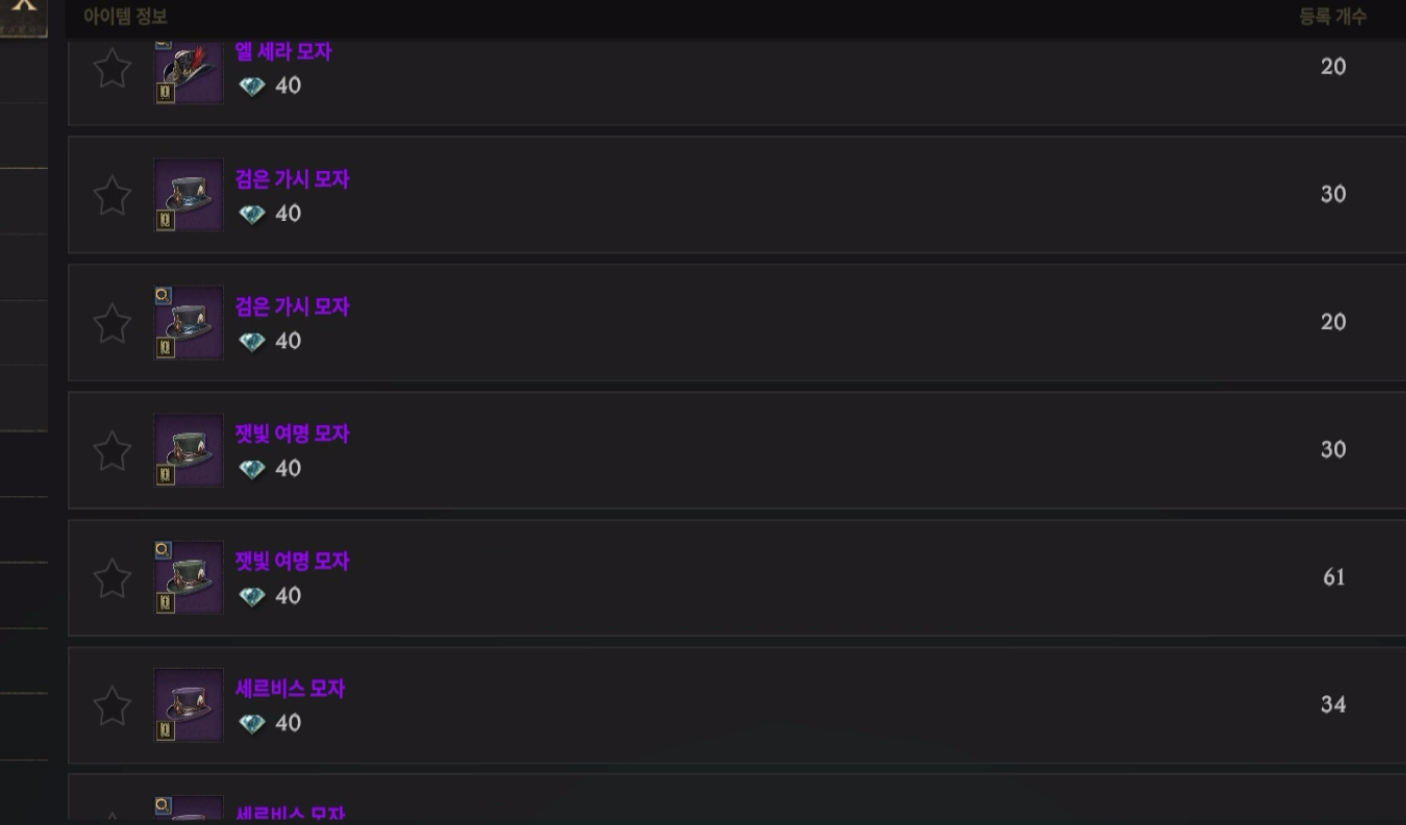Toggle star on 검은 가시 모자 with 30 listings
The image size is (1406, 825).
(112, 195)
